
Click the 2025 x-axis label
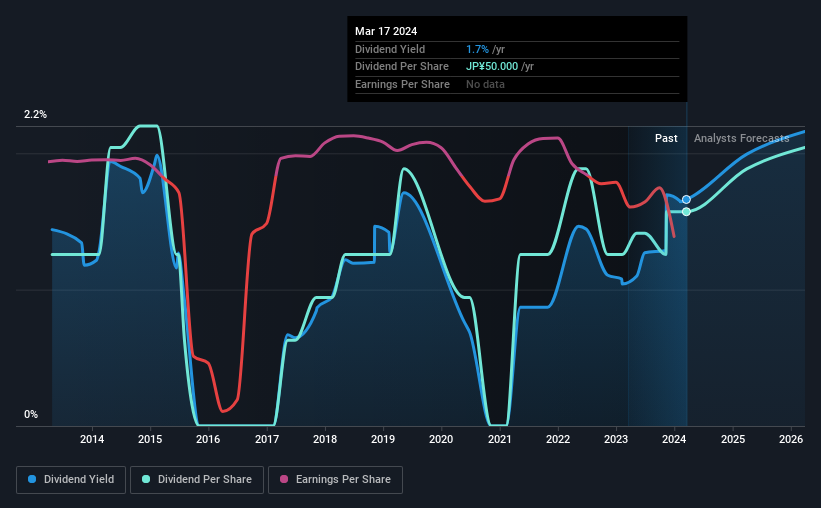click(733, 439)
